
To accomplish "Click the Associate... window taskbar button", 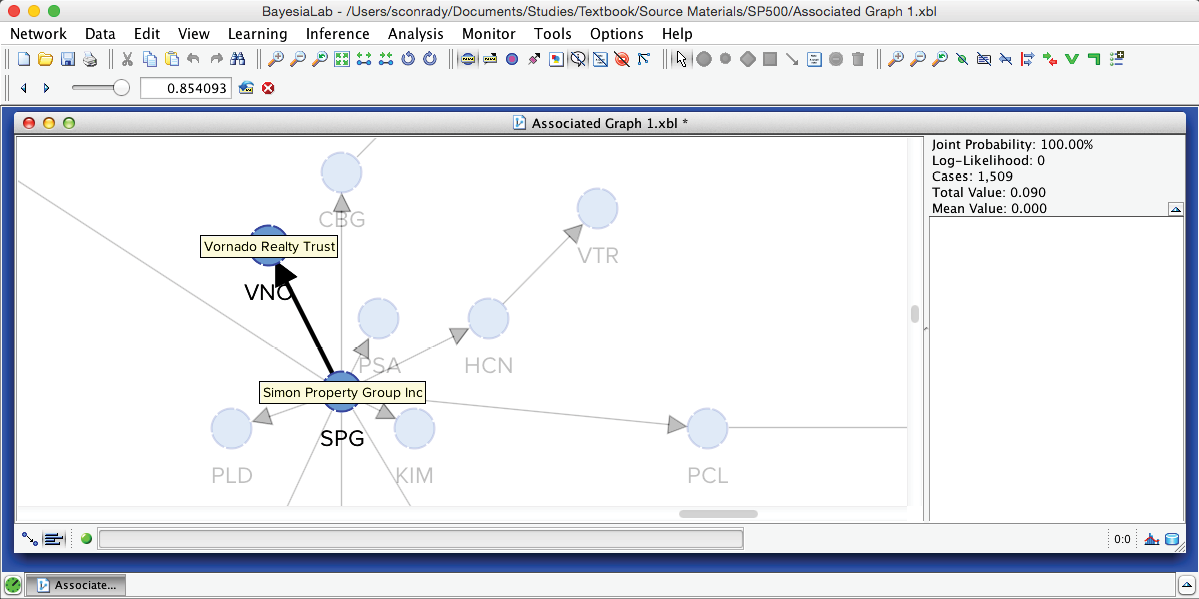I will (75, 585).
